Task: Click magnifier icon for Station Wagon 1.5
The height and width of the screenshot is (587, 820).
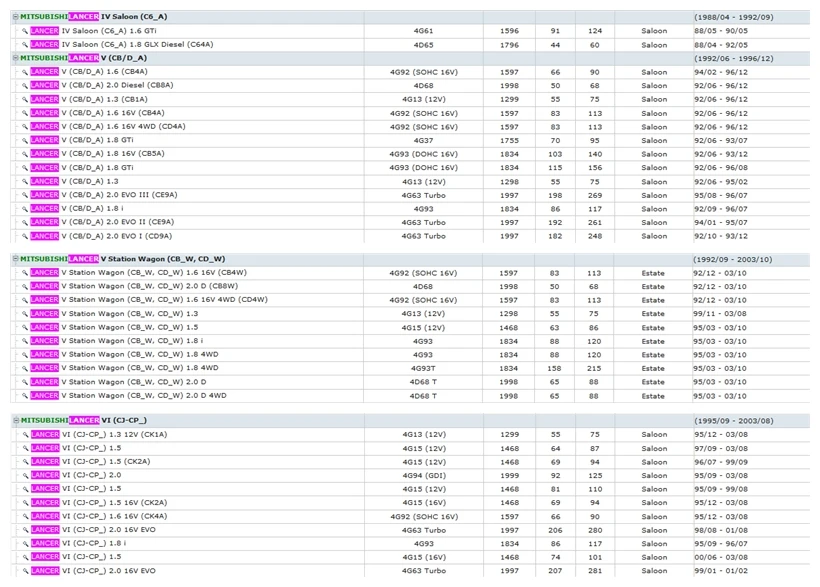Action: point(25,328)
